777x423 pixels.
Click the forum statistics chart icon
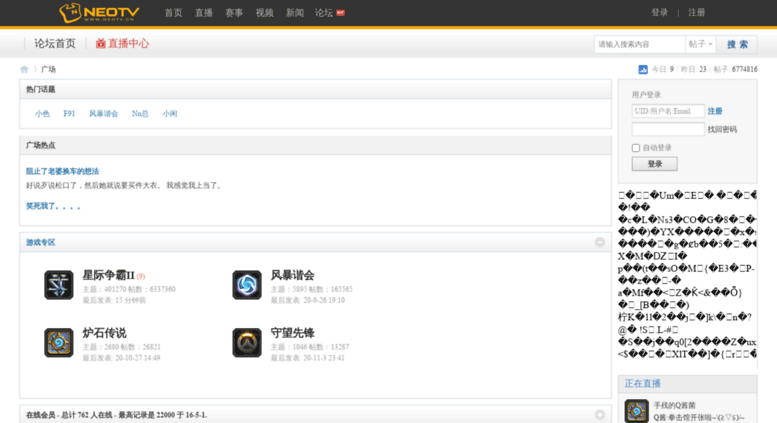pyautogui.click(x=643, y=69)
